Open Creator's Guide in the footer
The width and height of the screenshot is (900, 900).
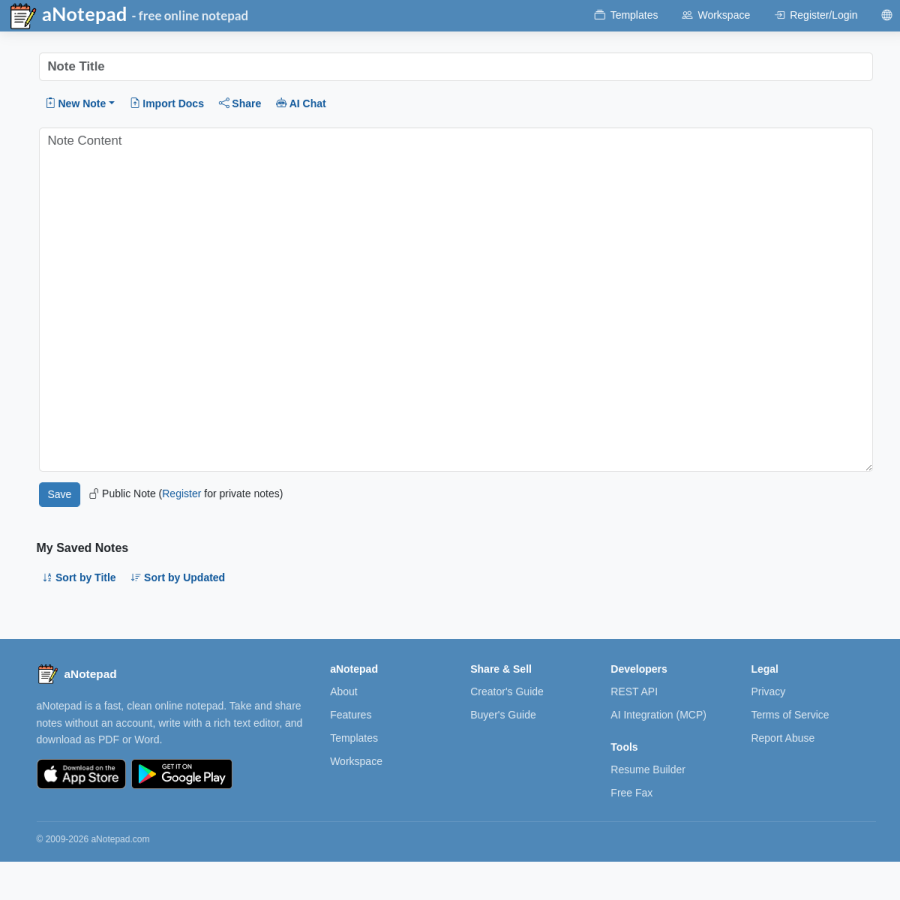[x=507, y=692]
